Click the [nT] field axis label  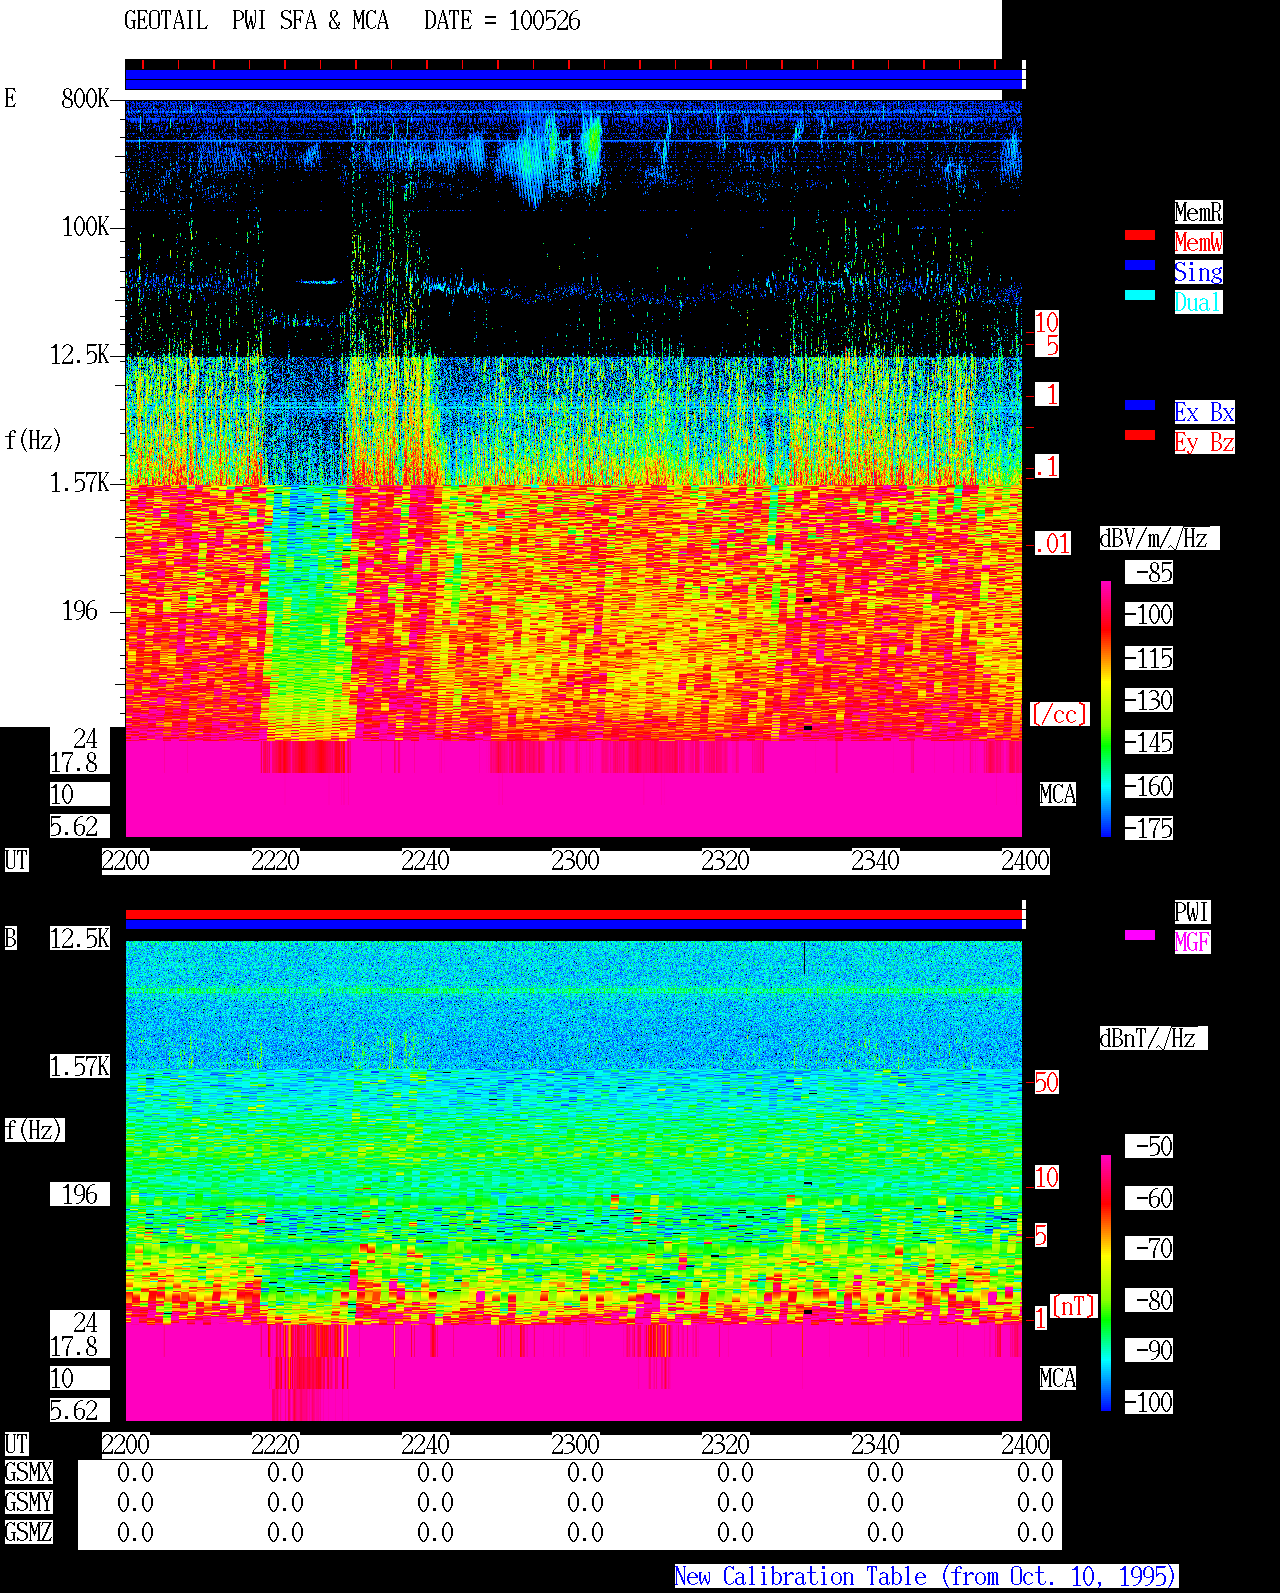point(1074,1306)
